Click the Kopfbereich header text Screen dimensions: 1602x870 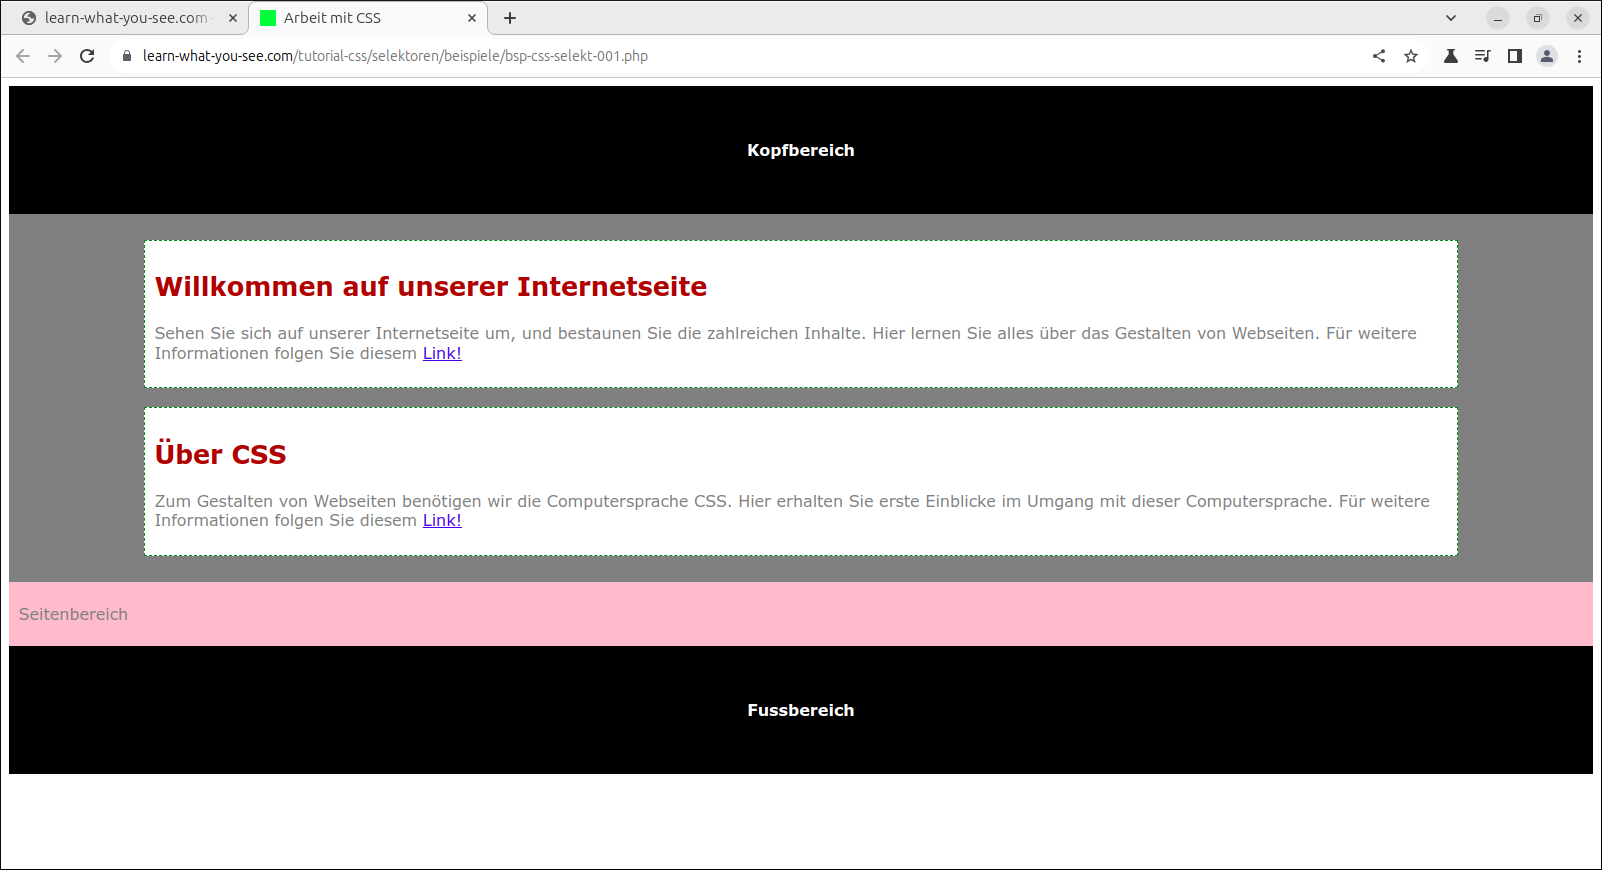tap(801, 150)
